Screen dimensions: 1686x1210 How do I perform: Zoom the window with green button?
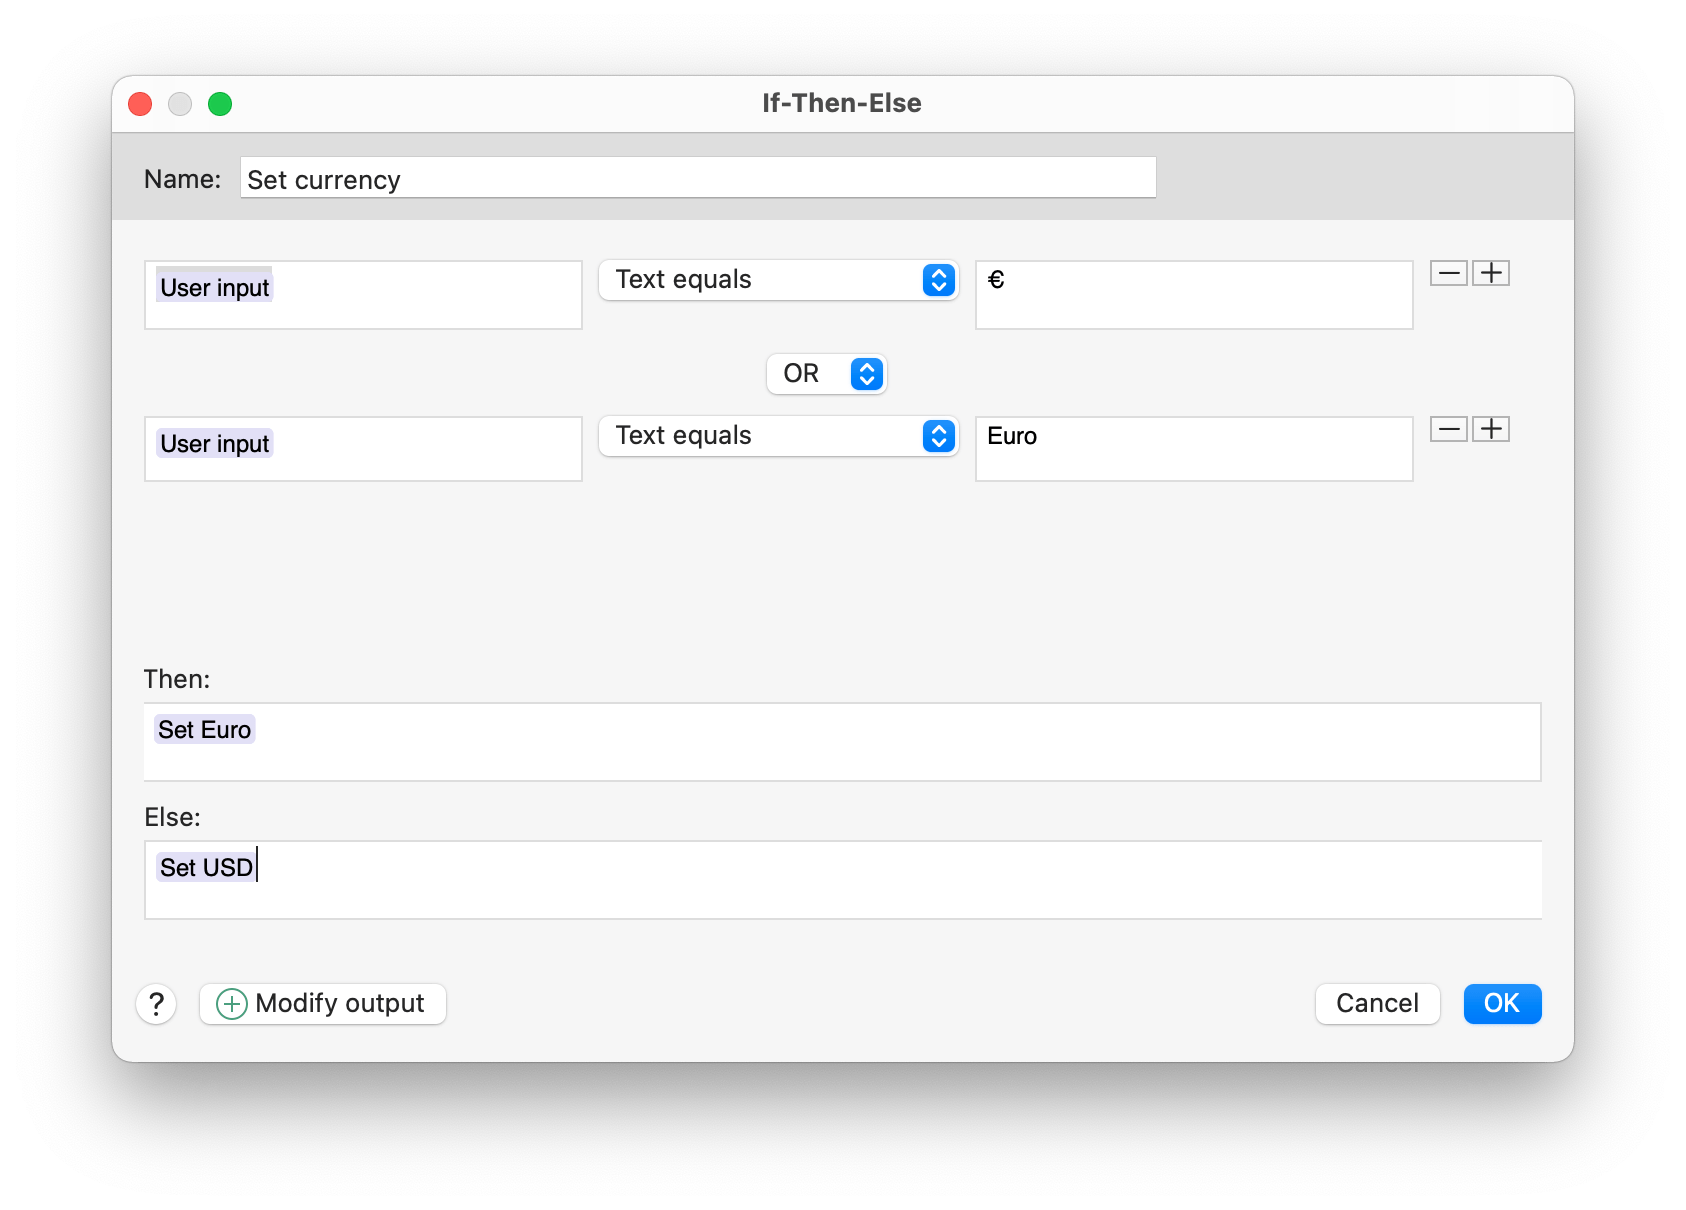pyautogui.click(x=220, y=104)
